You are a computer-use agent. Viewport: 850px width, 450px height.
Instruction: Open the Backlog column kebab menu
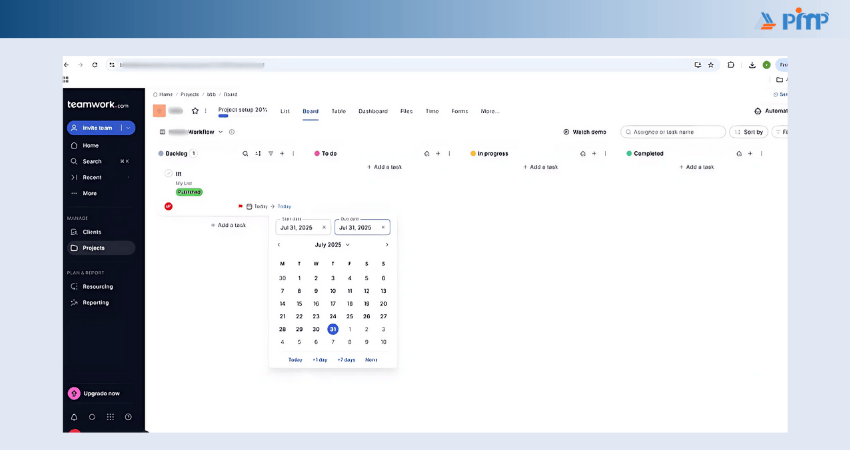click(293, 153)
